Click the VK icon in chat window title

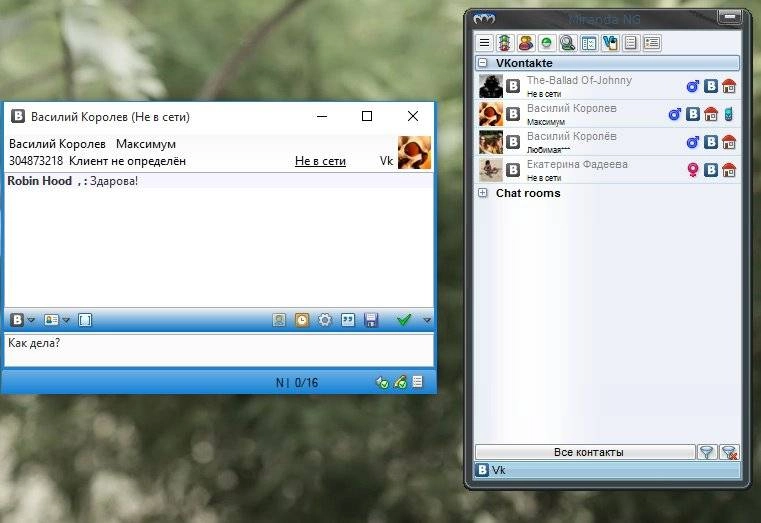[x=18, y=116]
